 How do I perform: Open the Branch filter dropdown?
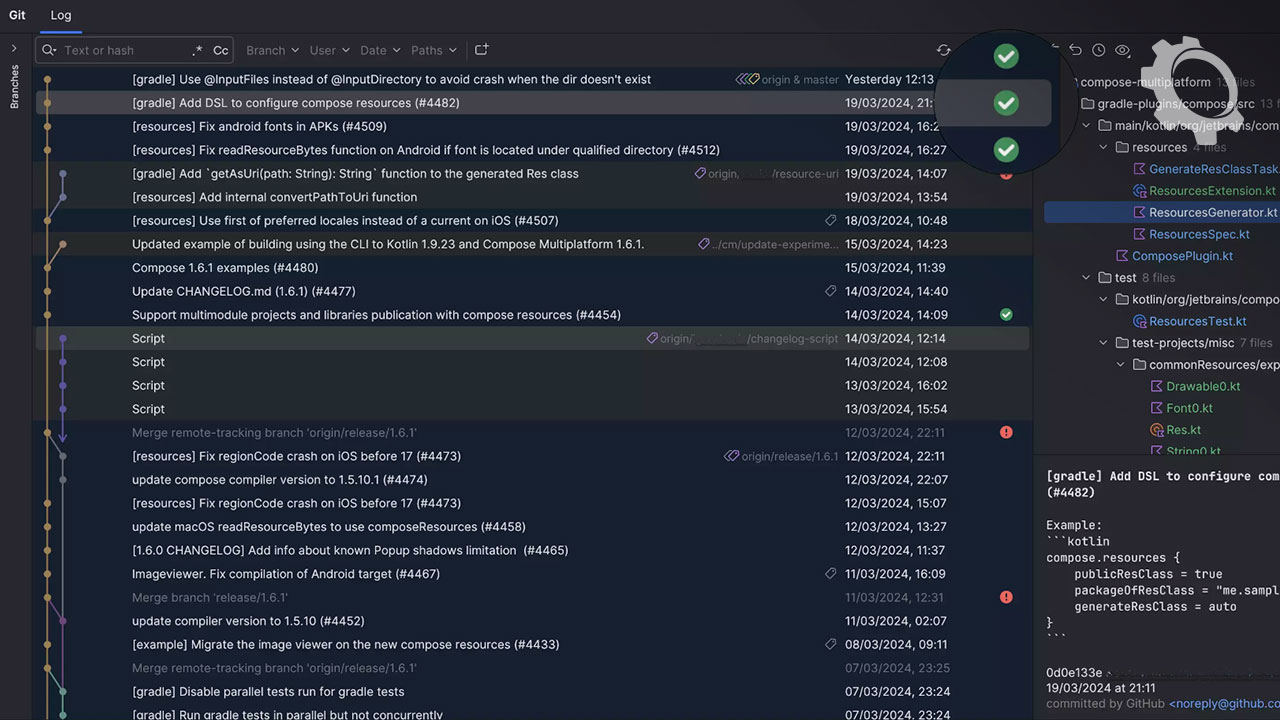tap(272, 50)
